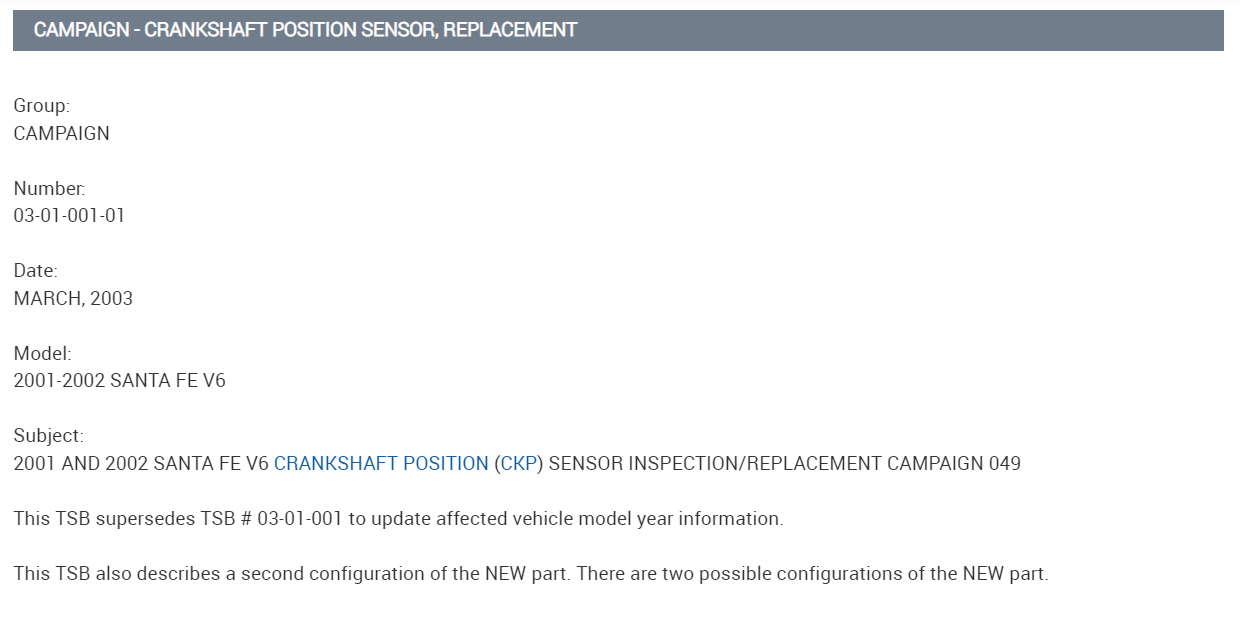
Task: Click the 2001 AND 2002 SANTA FE V6 subject text
Action: tap(141, 464)
